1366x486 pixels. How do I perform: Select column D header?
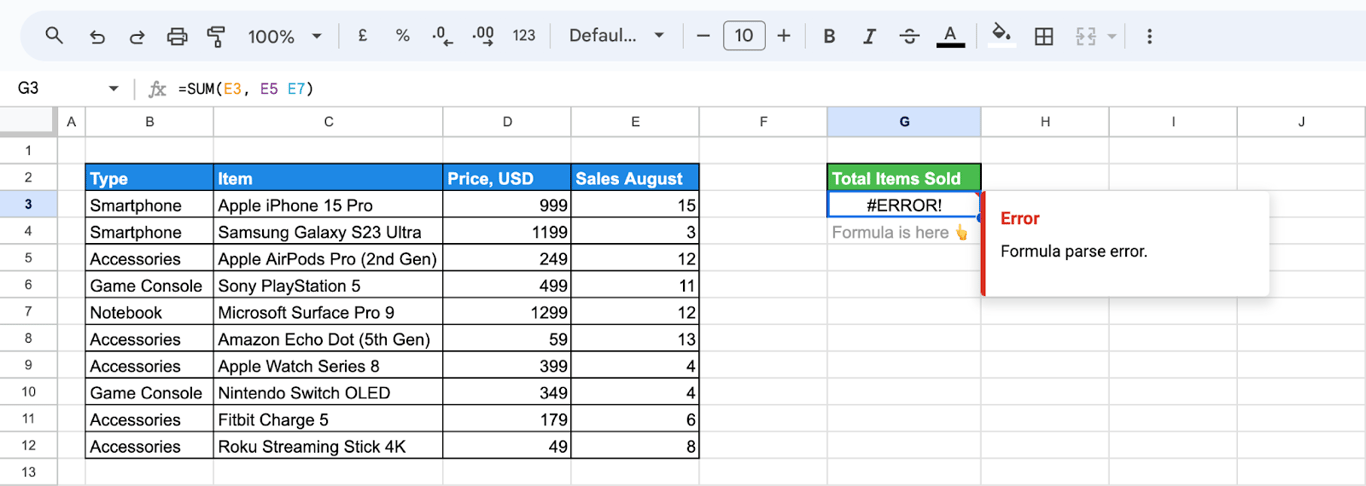click(507, 122)
